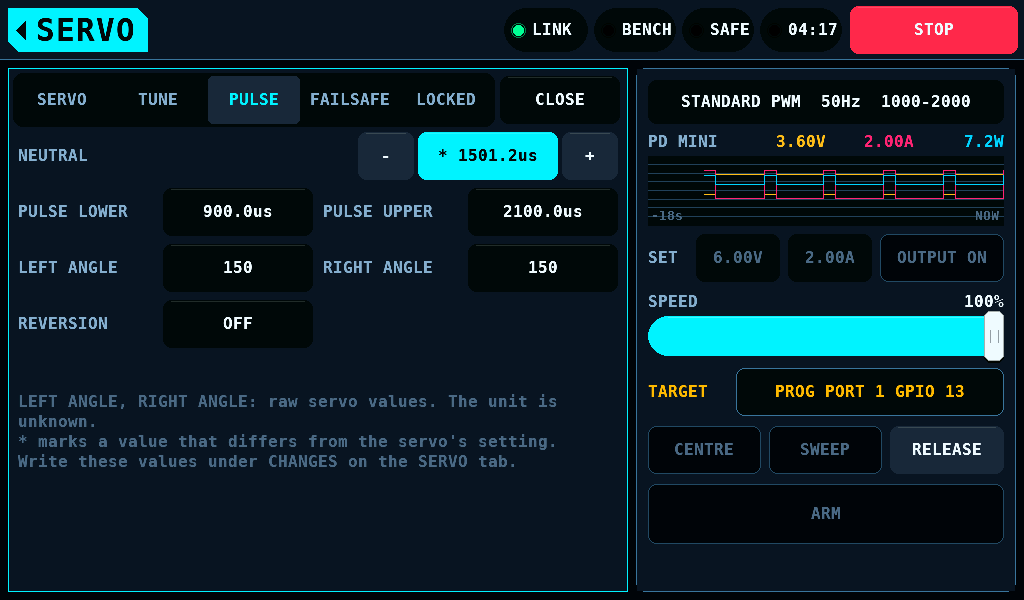The image size is (1024, 600).
Task: Increase neutral with the plus button
Action: pos(590,156)
